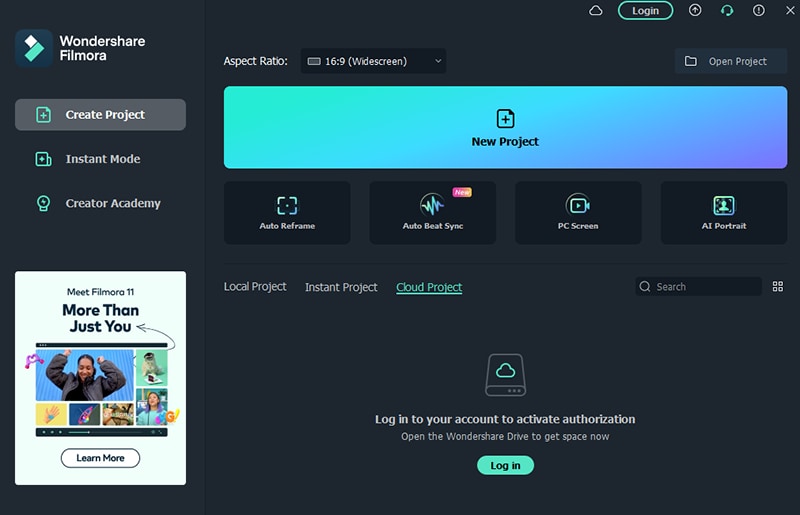Open the AI Portrait tool
The image size is (800, 515).
[724, 213]
